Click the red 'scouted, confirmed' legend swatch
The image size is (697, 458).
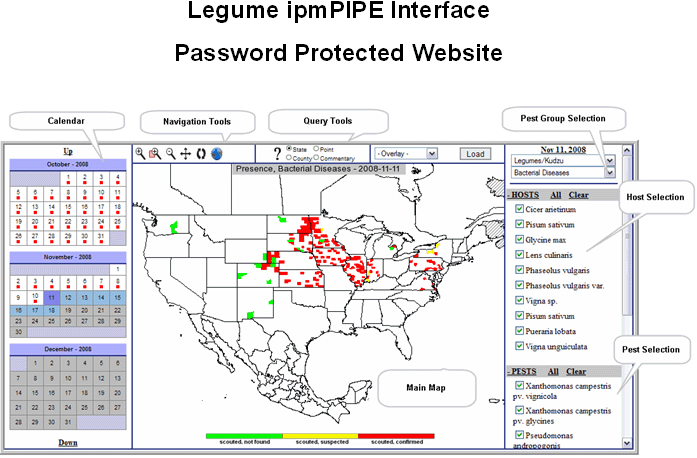tap(396, 436)
